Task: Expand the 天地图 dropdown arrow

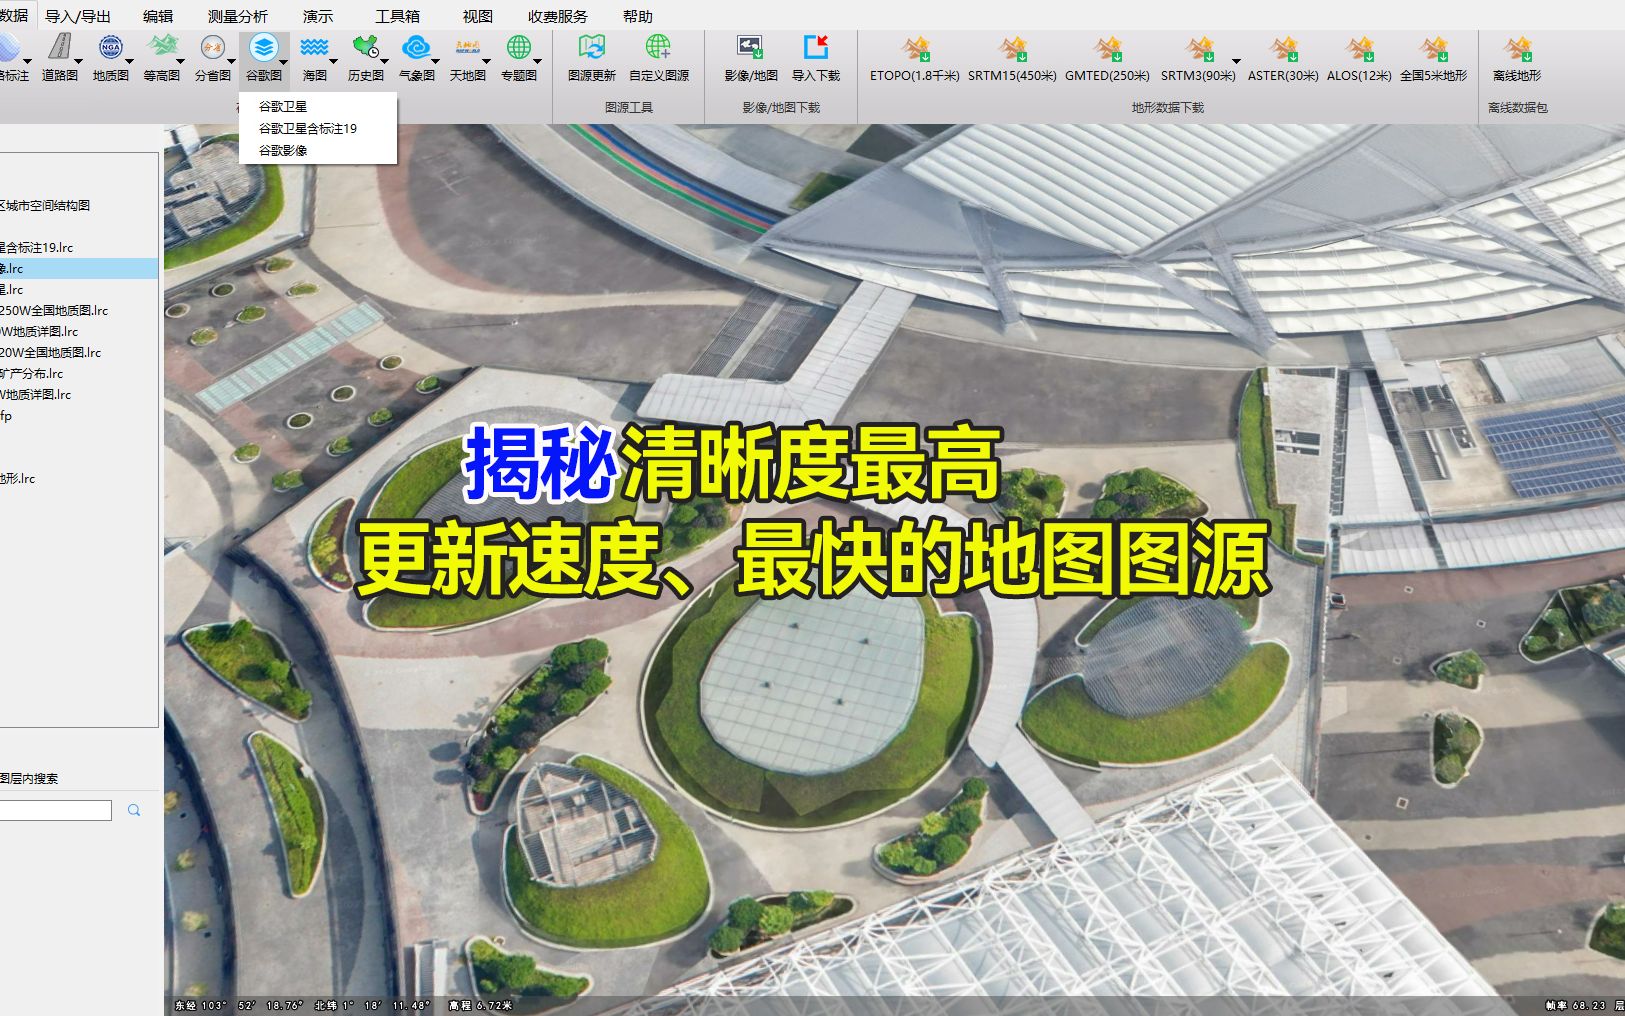Action: (487, 62)
